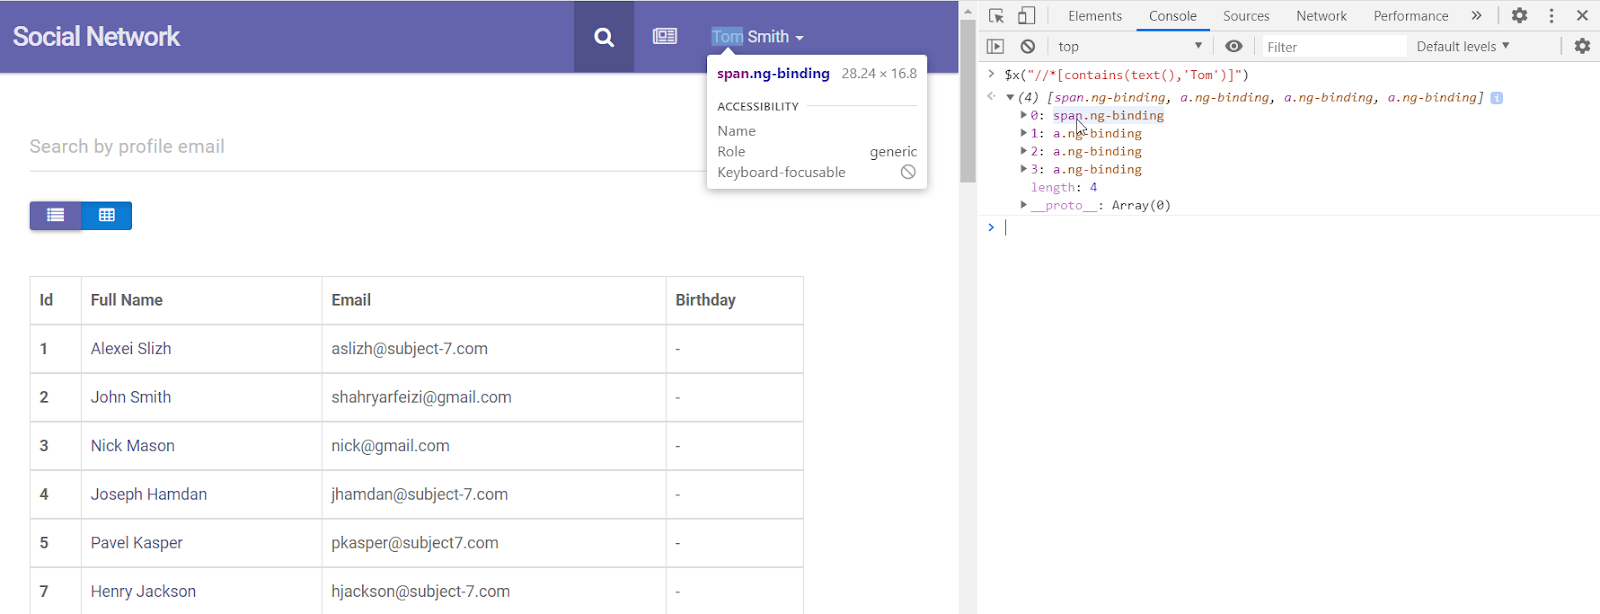Click the clear console icon
Screen dimensions: 1600x614
click(x=1028, y=46)
